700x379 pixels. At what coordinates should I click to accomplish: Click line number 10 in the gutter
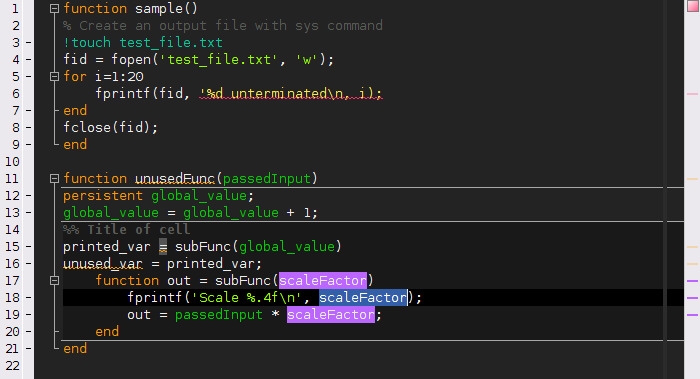coord(12,162)
